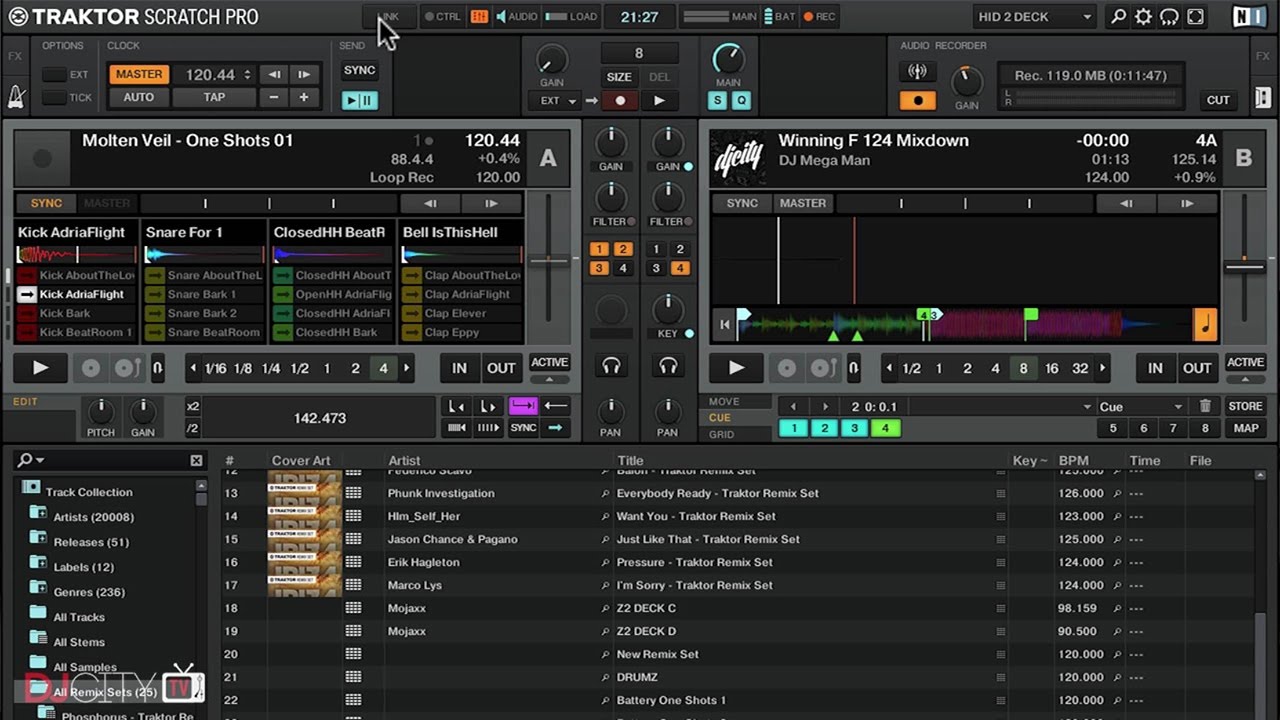1280x720 pixels.
Task: Click the flux mode button on deck A
Action: pyautogui.click(x=158, y=368)
